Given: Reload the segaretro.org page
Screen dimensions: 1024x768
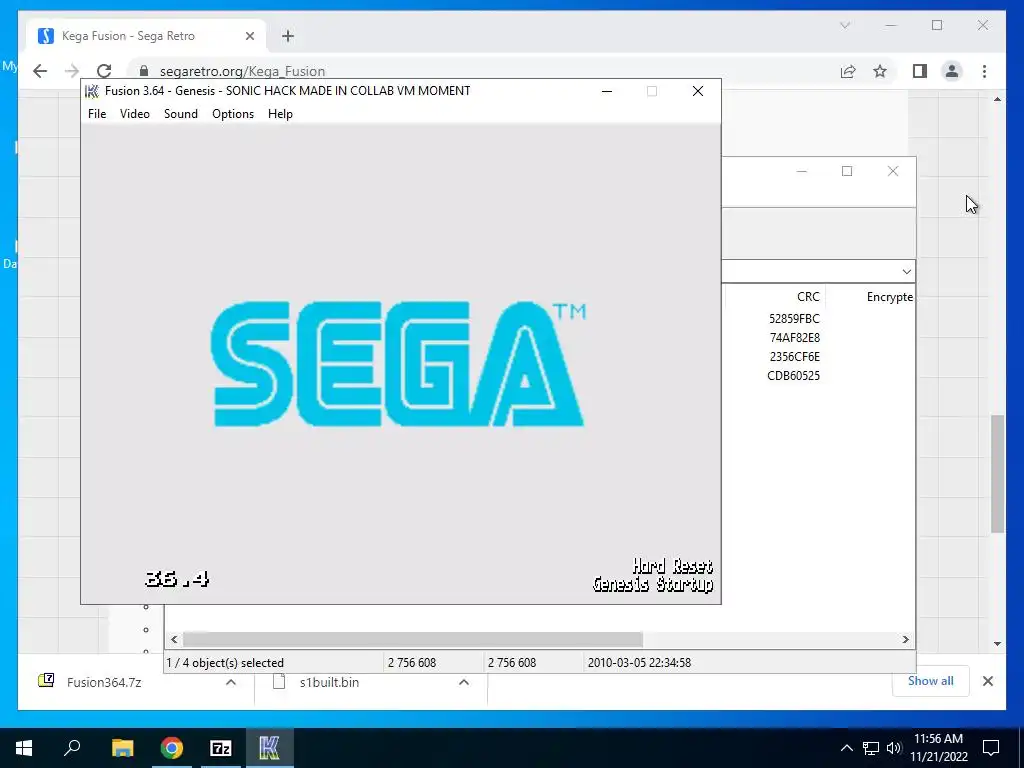Looking at the screenshot, I should click(104, 71).
